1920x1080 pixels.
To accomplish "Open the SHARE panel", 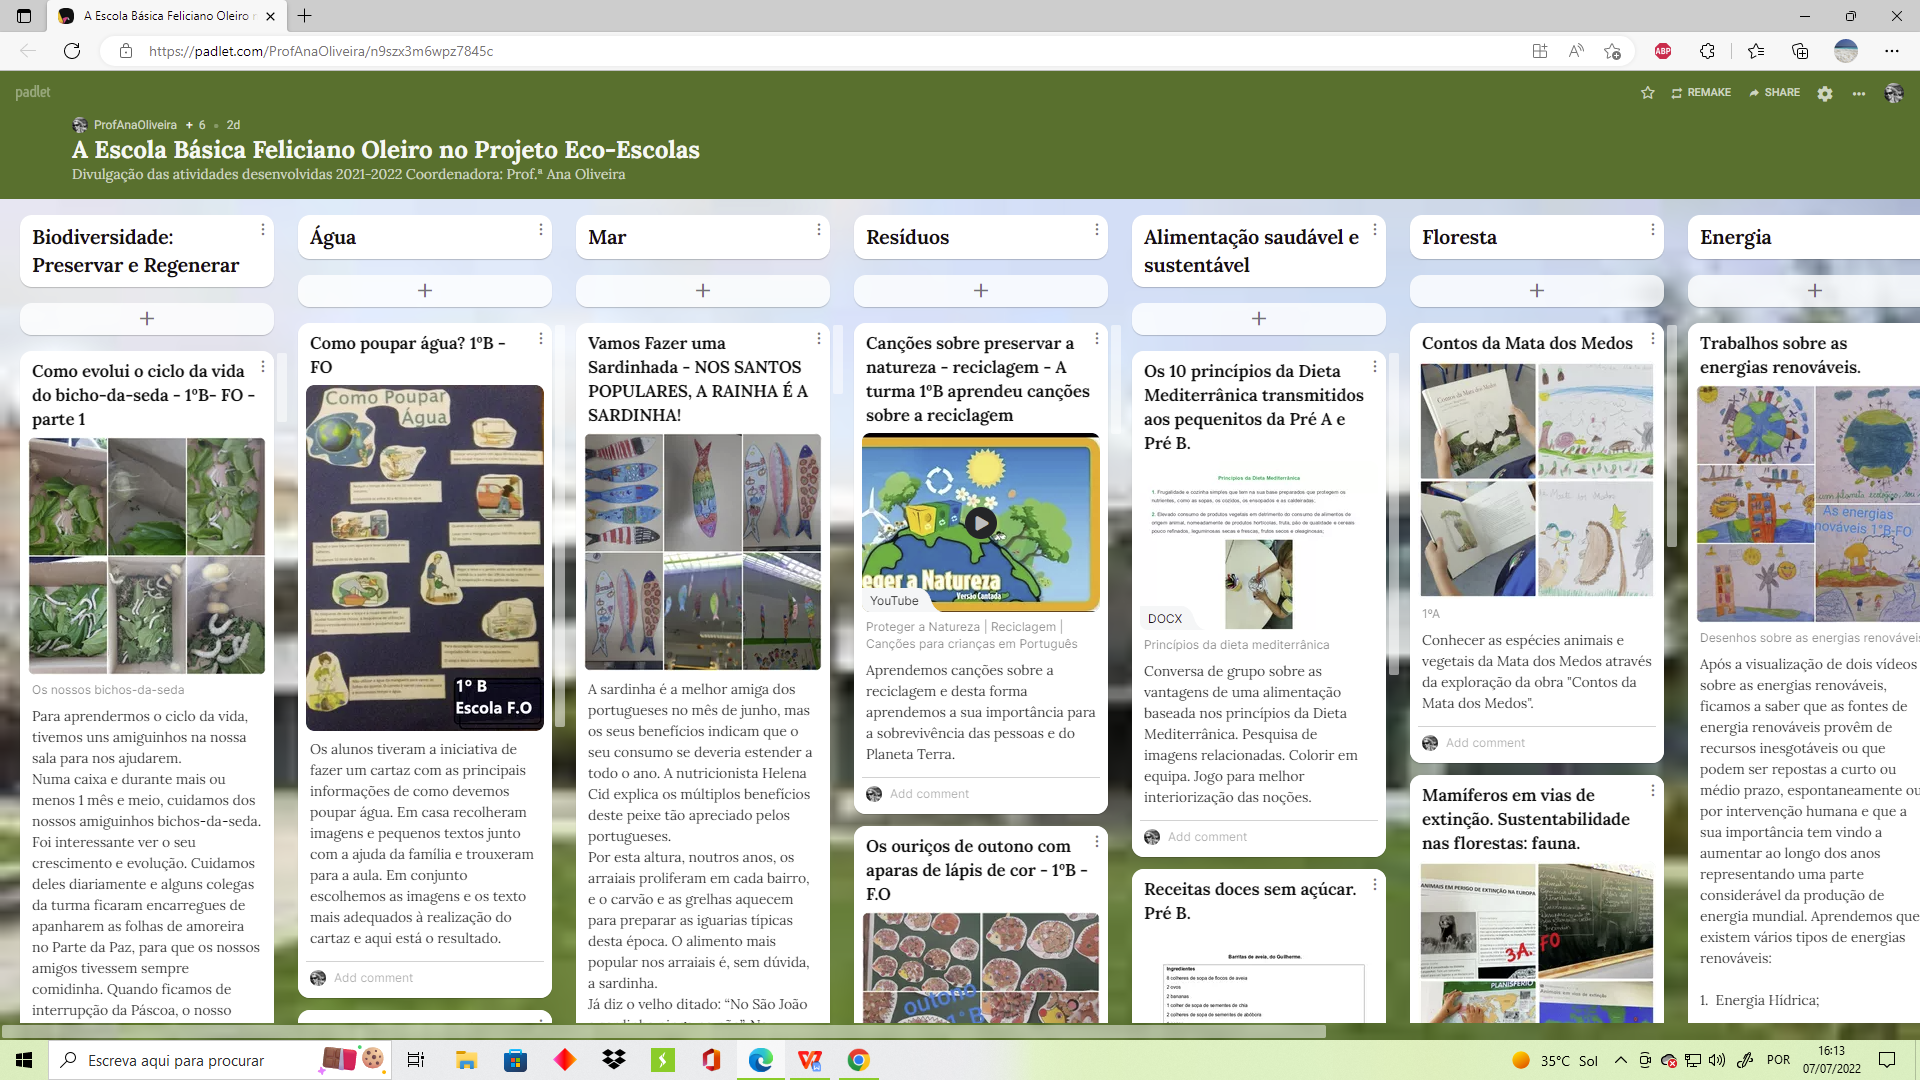I will 1774,93.
